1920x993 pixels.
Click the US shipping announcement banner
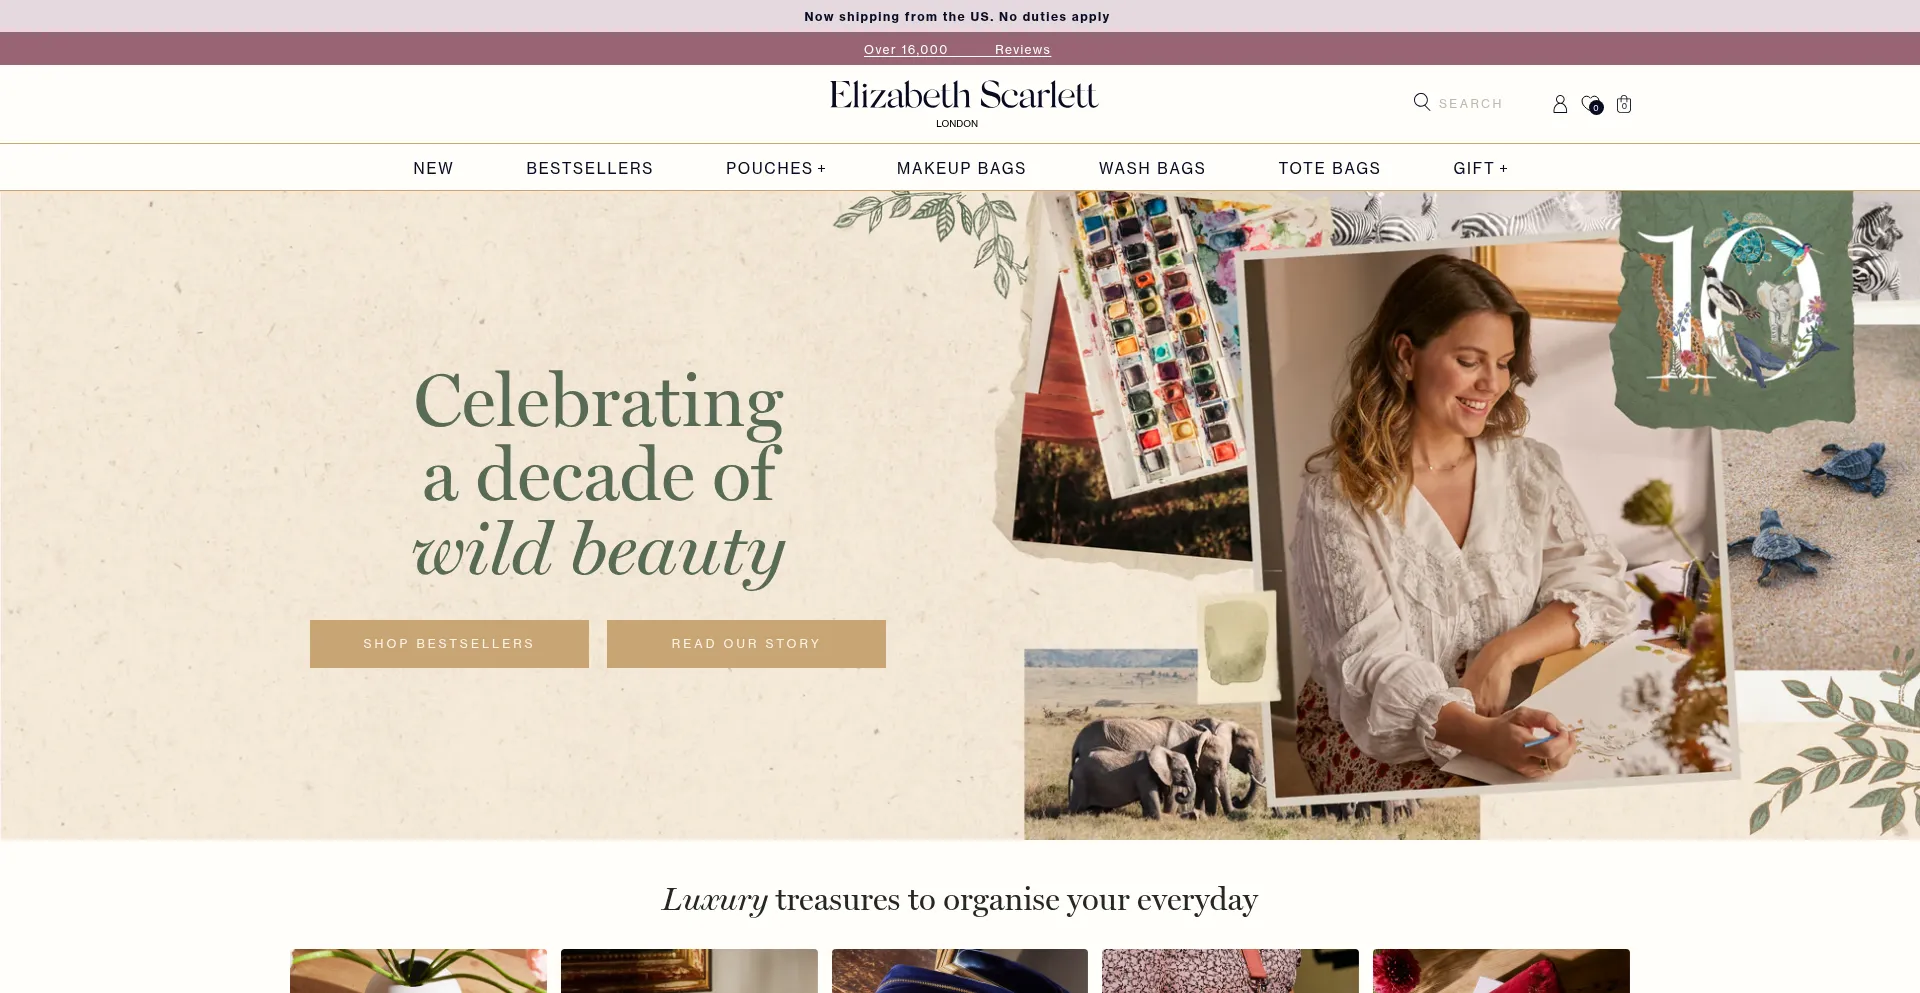(957, 16)
